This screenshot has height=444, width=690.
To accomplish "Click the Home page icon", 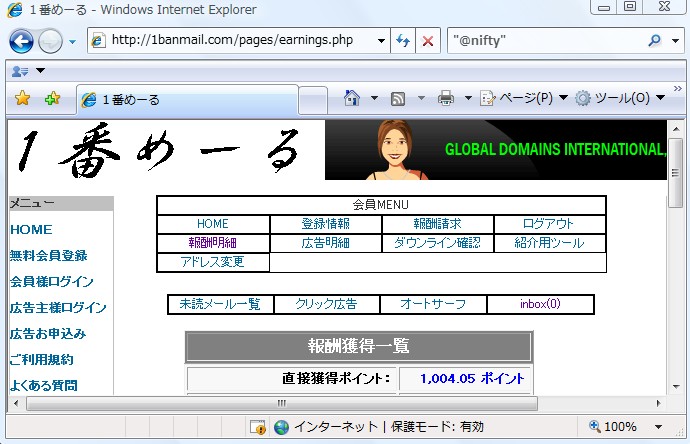I will pyautogui.click(x=352, y=98).
